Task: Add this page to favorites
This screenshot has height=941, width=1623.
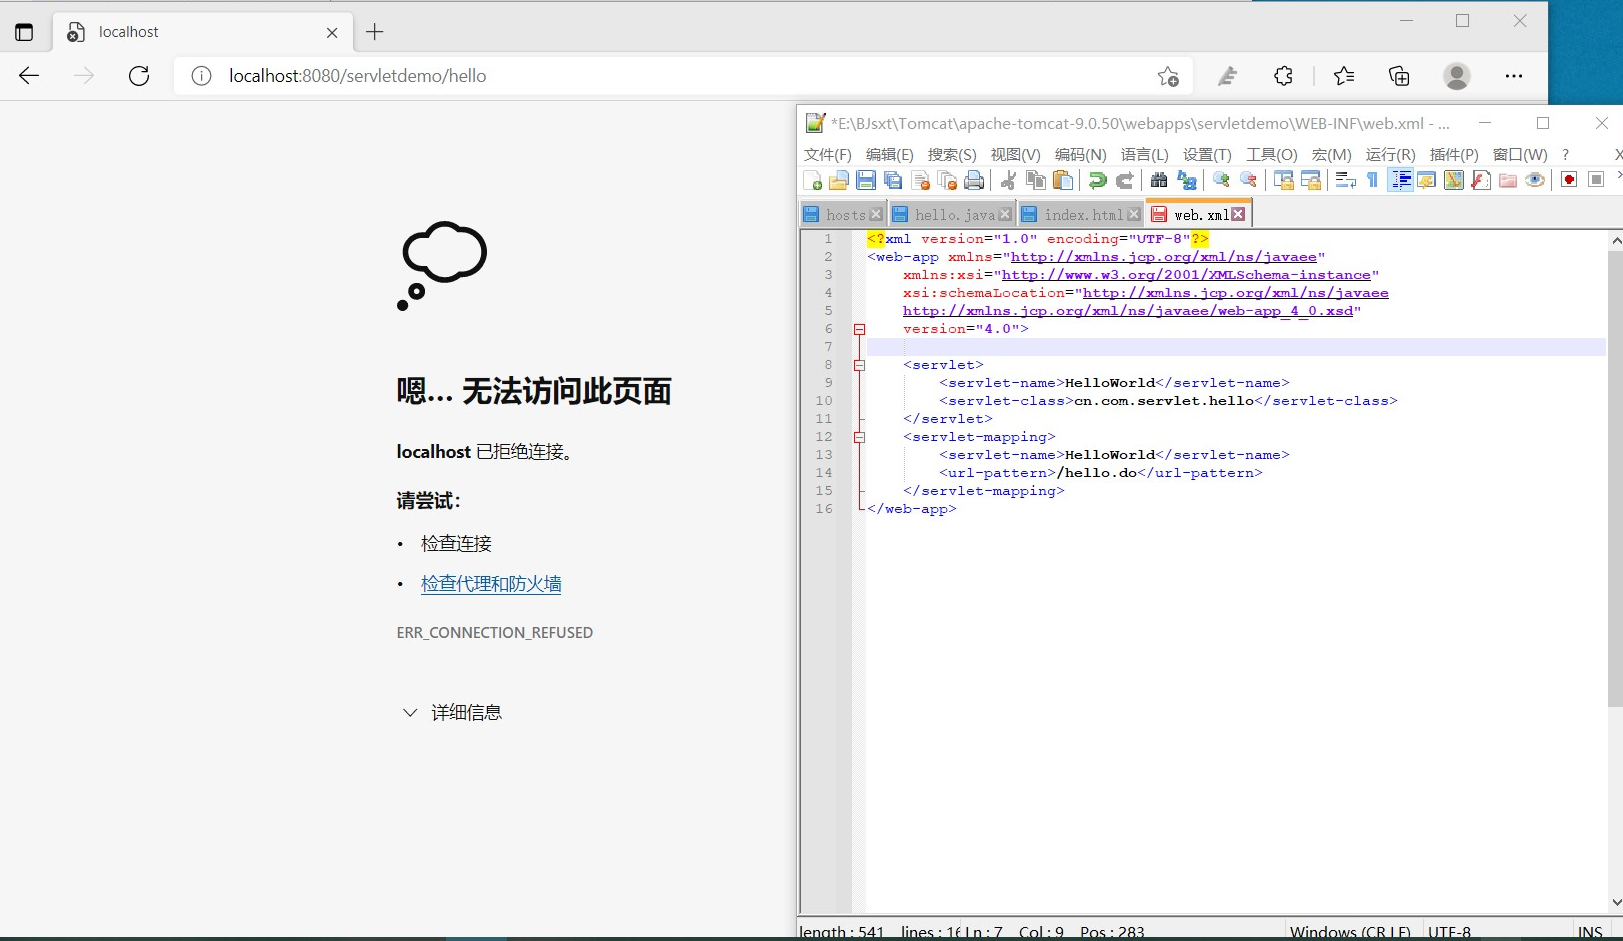Action: [x=1168, y=76]
